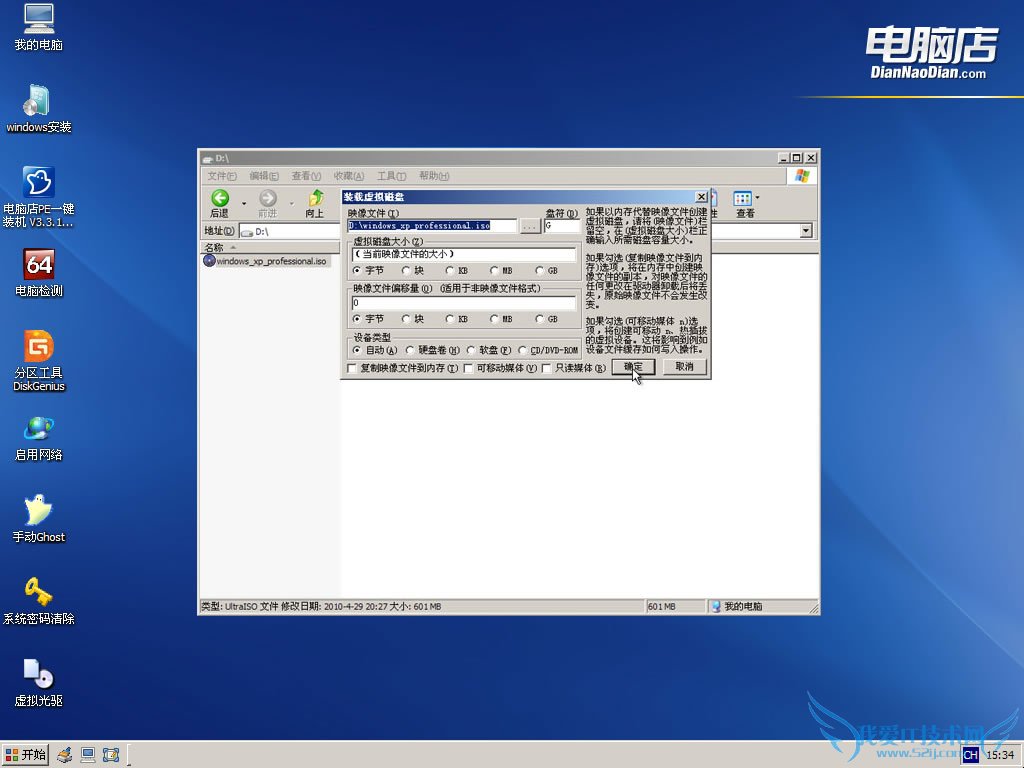The width and height of the screenshot is (1024, 768).
Task: Expand the address bar dropdown arrow
Action: (x=806, y=231)
